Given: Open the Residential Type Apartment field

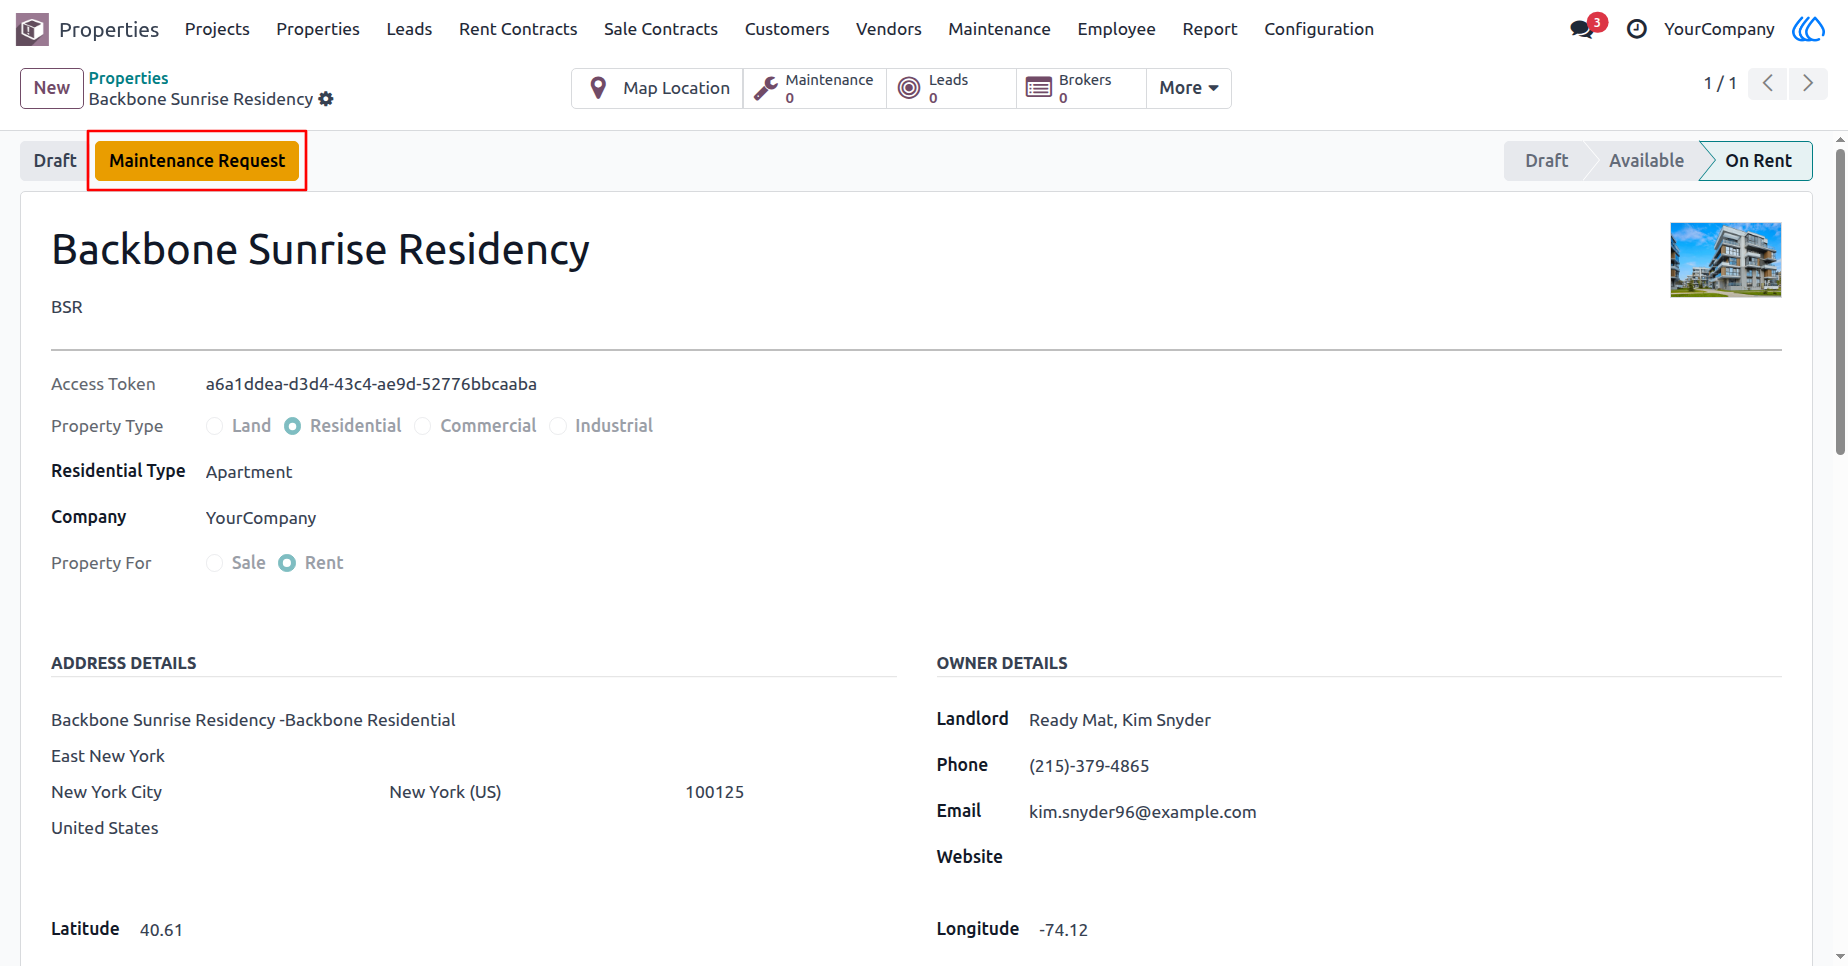Looking at the screenshot, I should point(249,472).
